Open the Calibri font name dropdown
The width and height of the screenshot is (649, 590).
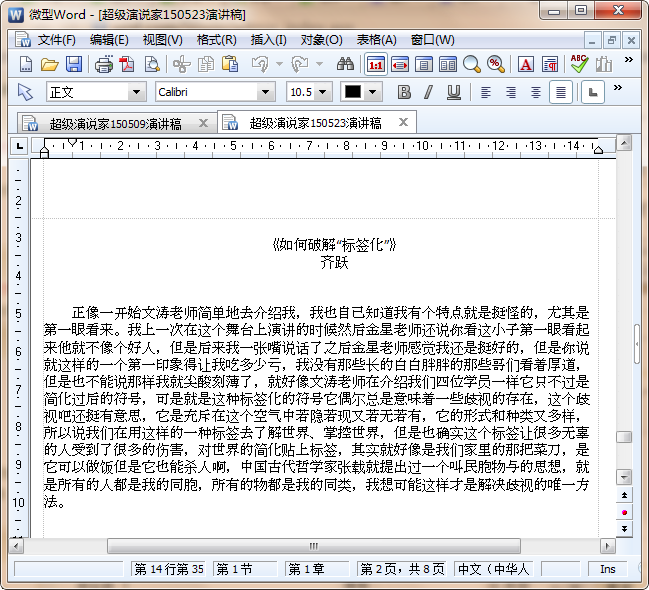tap(265, 92)
